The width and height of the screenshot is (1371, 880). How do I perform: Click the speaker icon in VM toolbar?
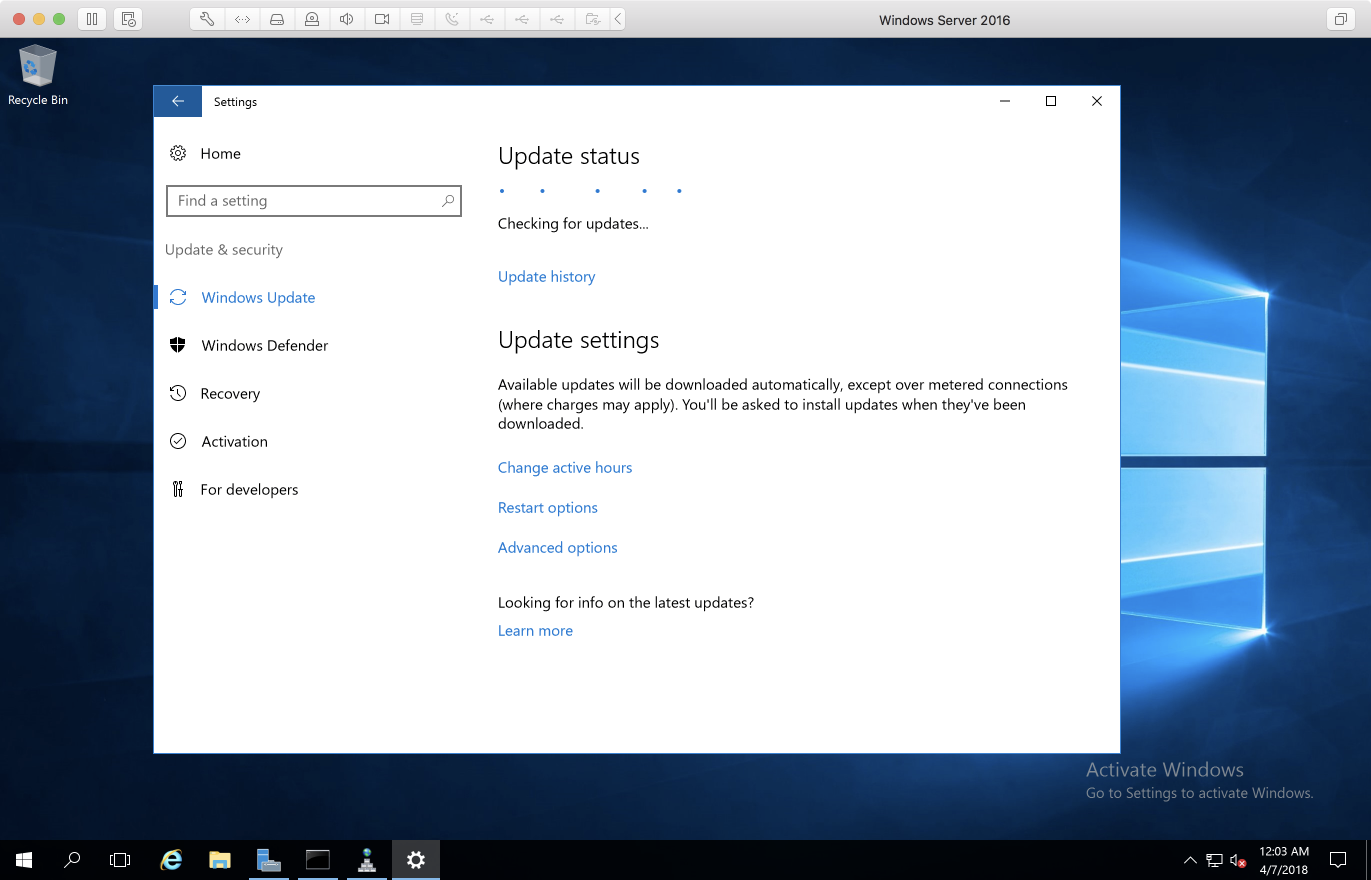pos(346,19)
